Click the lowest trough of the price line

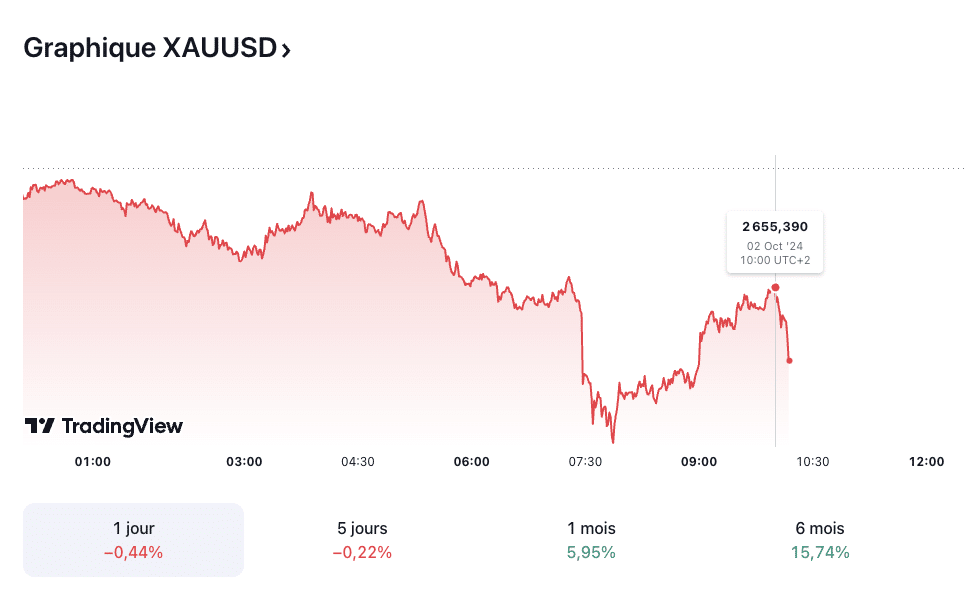coord(613,440)
